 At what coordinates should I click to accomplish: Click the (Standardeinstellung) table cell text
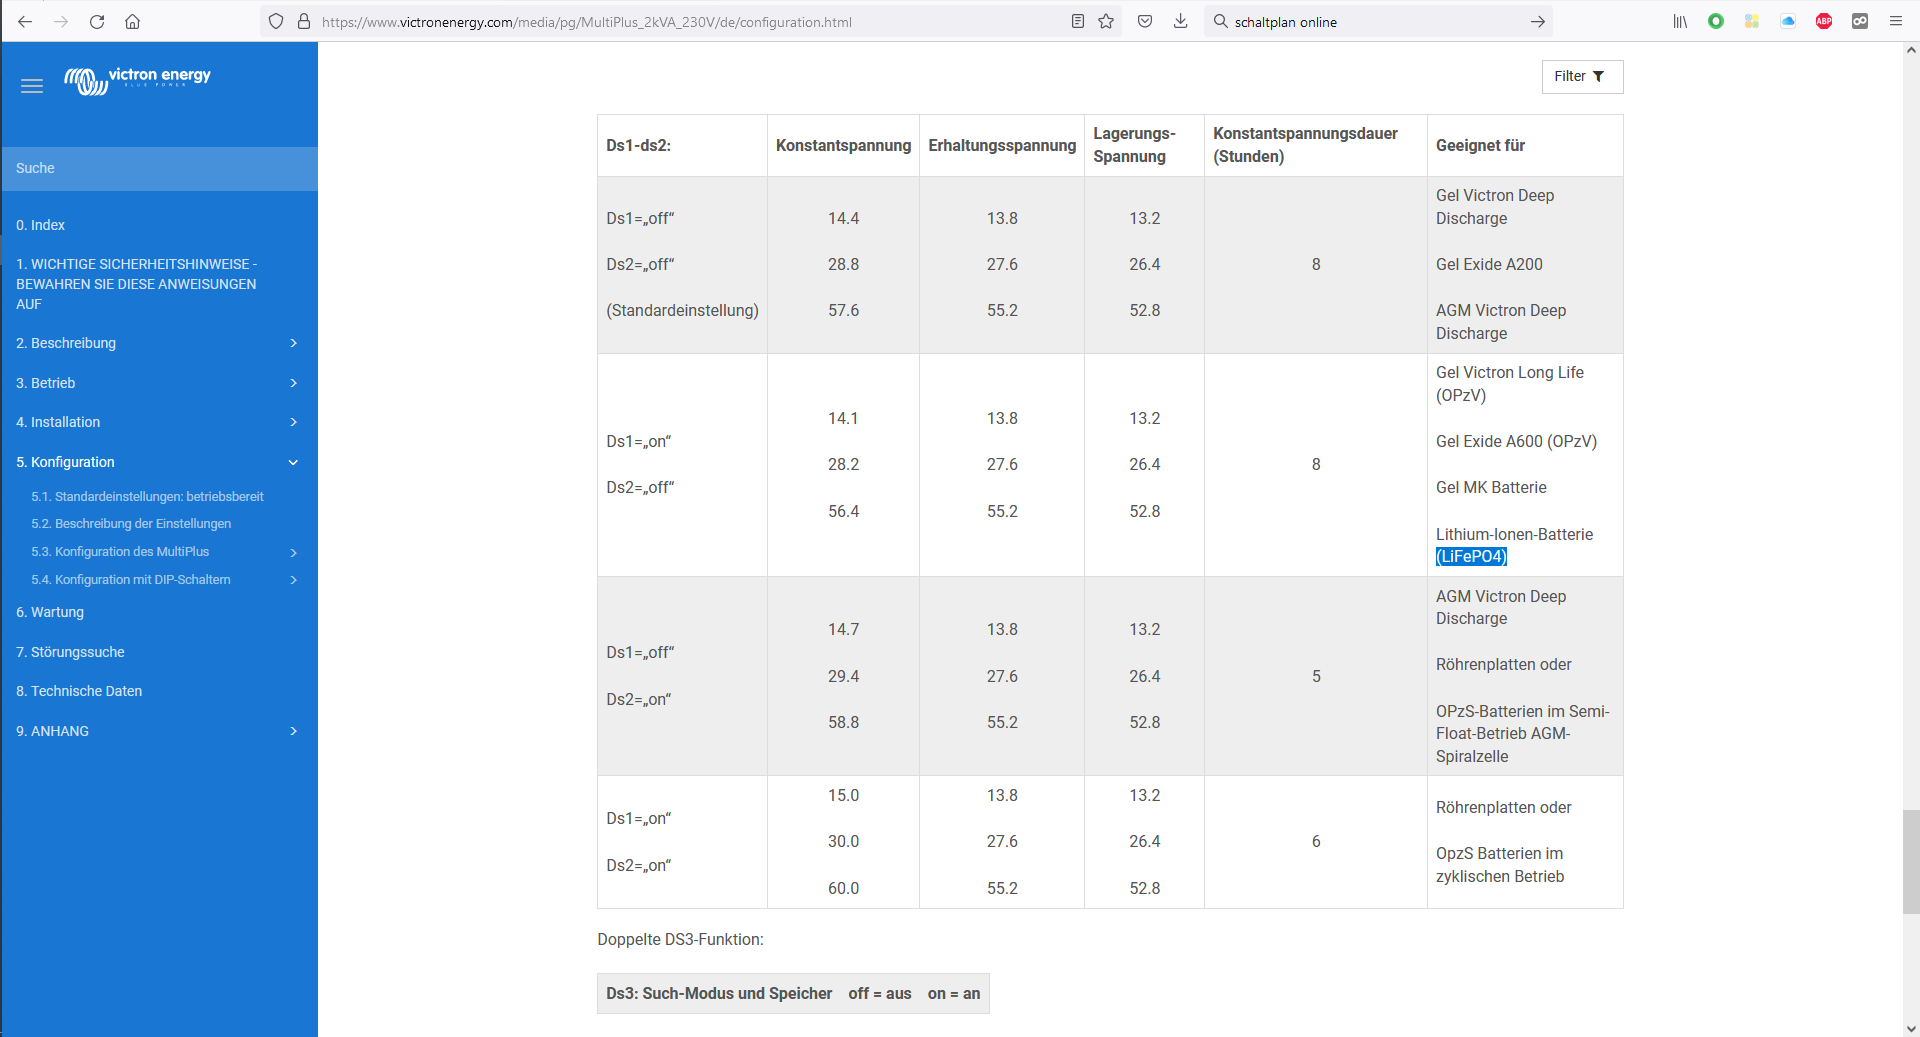pos(682,311)
